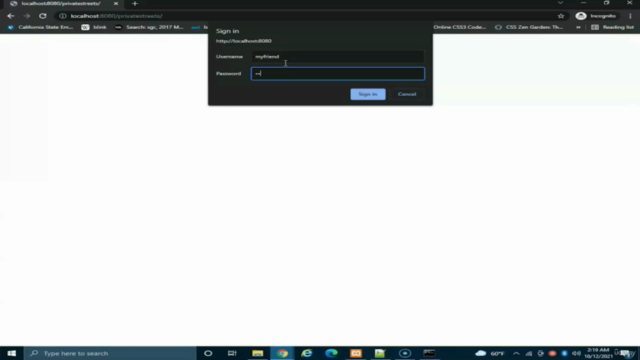Open the tab search dropdown arrow
Image resolution: width=640 pixels, height=360 pixels.
point(560,3)
